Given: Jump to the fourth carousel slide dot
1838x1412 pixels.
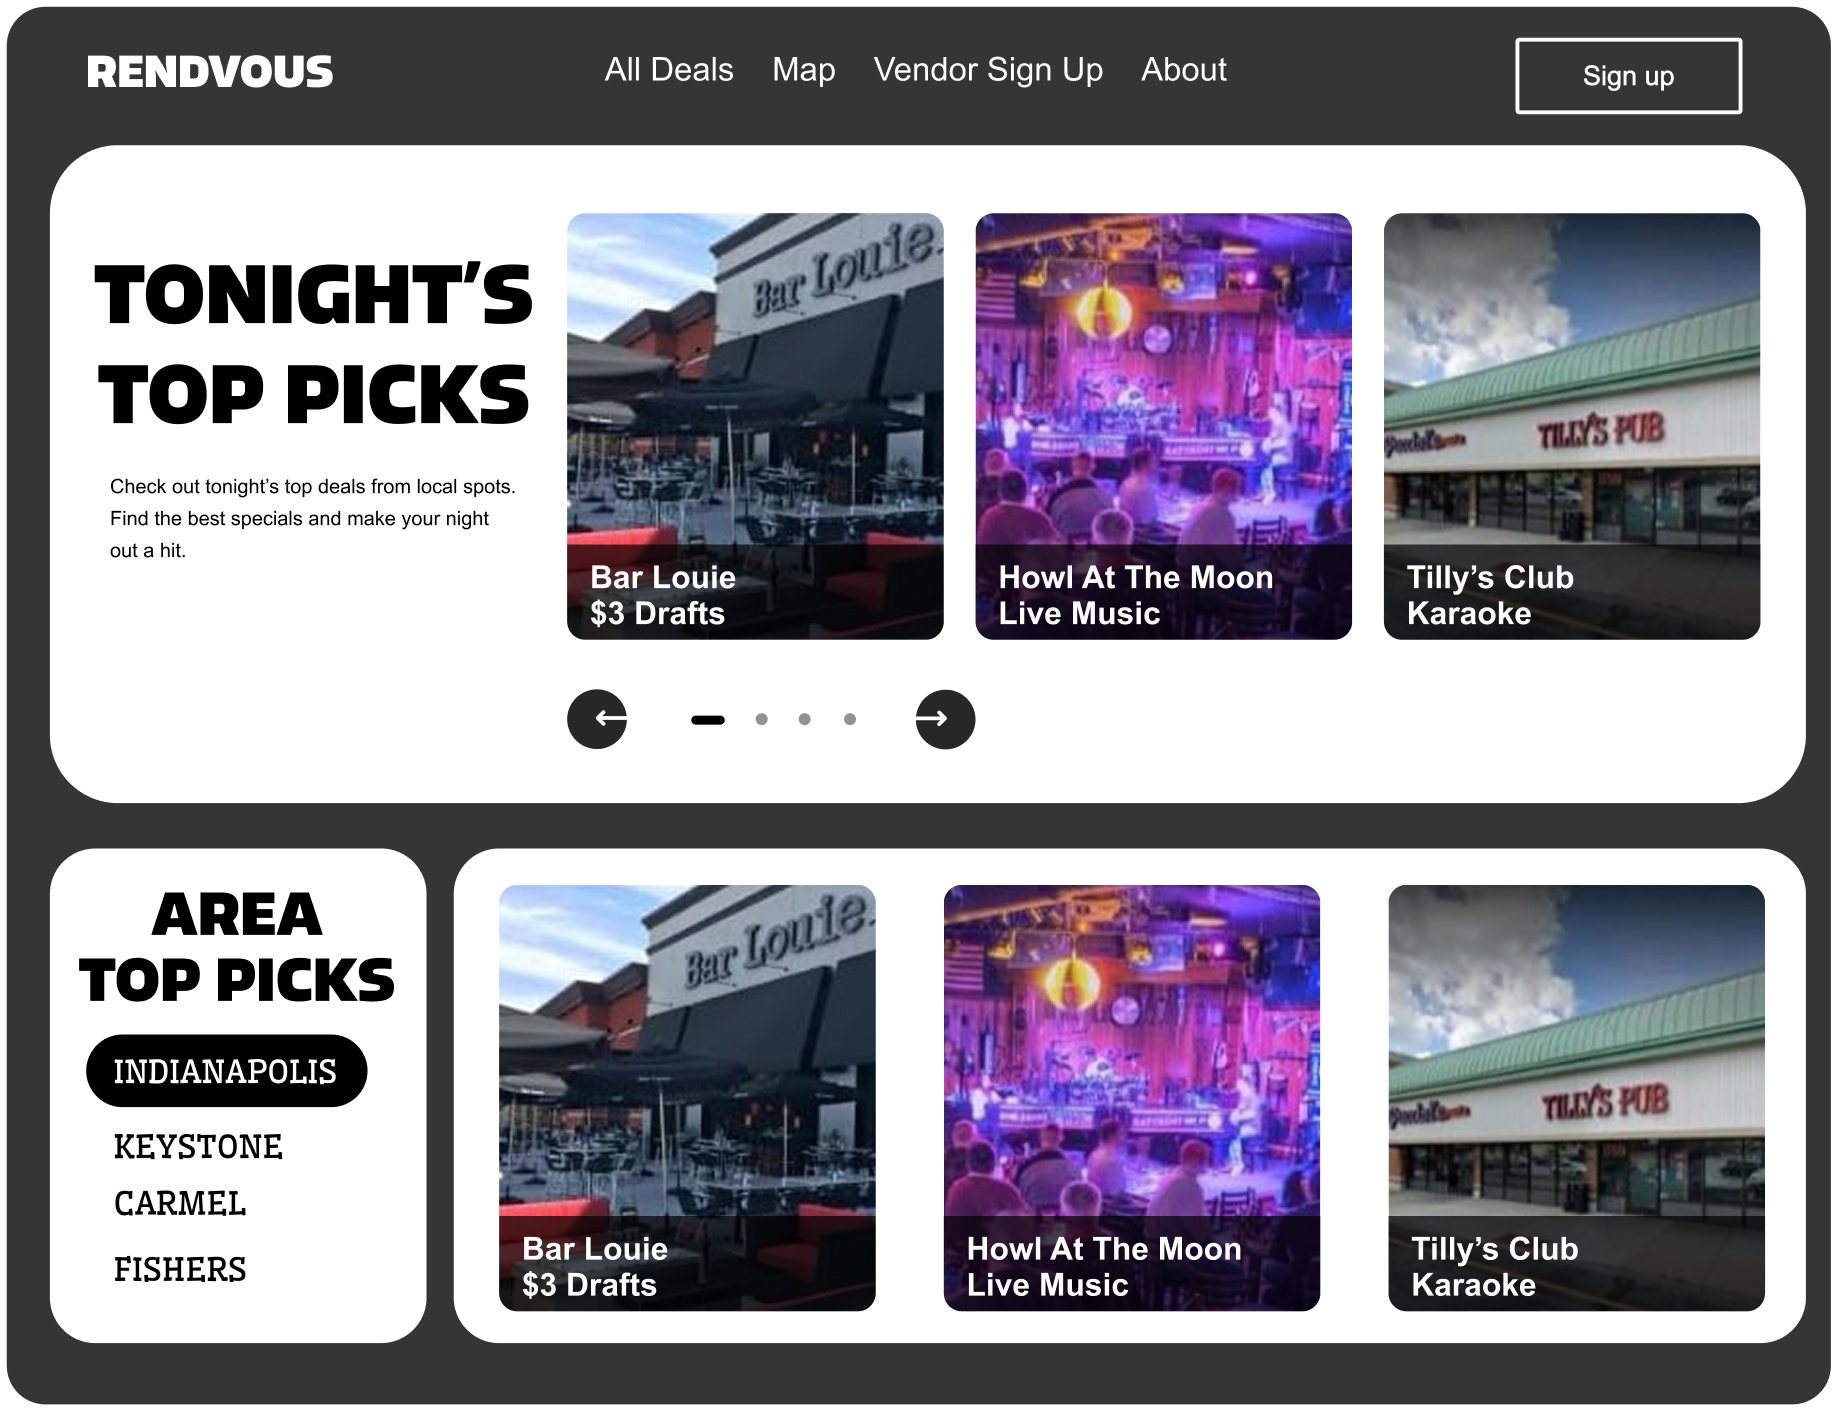Looking at the screenshot, I should pos(850,719).
